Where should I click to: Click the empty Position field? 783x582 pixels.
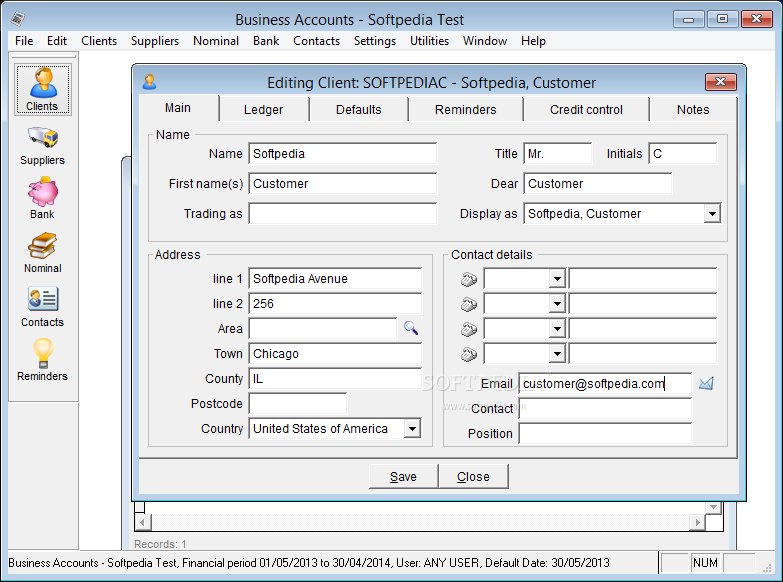605,434
